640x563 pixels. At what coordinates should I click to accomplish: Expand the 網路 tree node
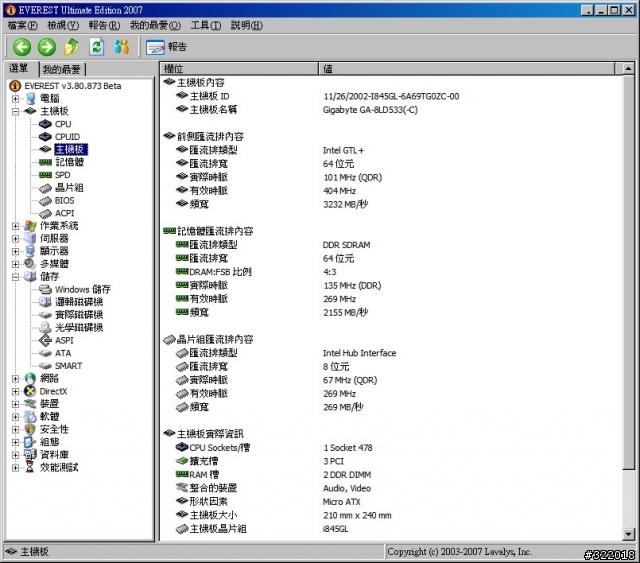16,378
